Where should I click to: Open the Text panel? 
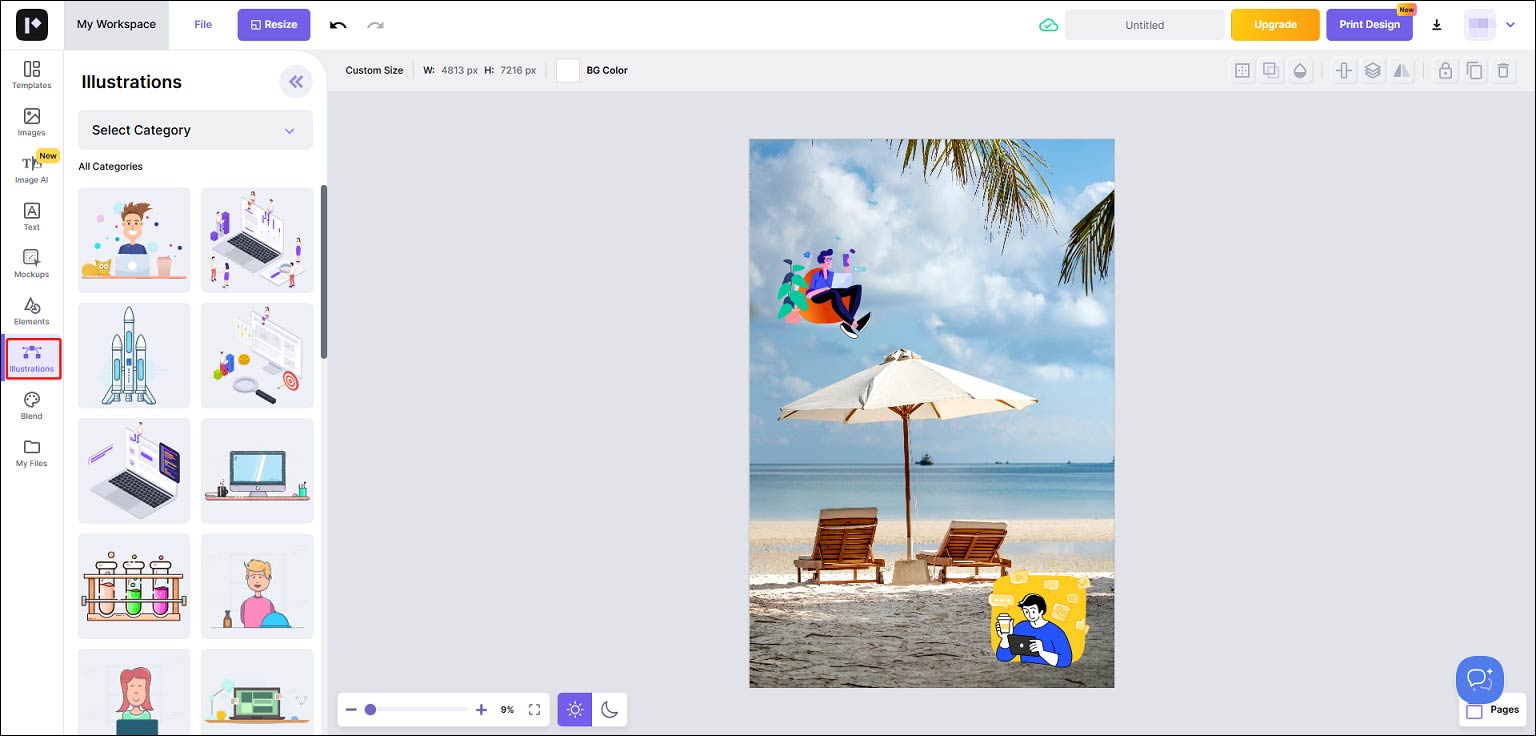(x=31, y=216)
